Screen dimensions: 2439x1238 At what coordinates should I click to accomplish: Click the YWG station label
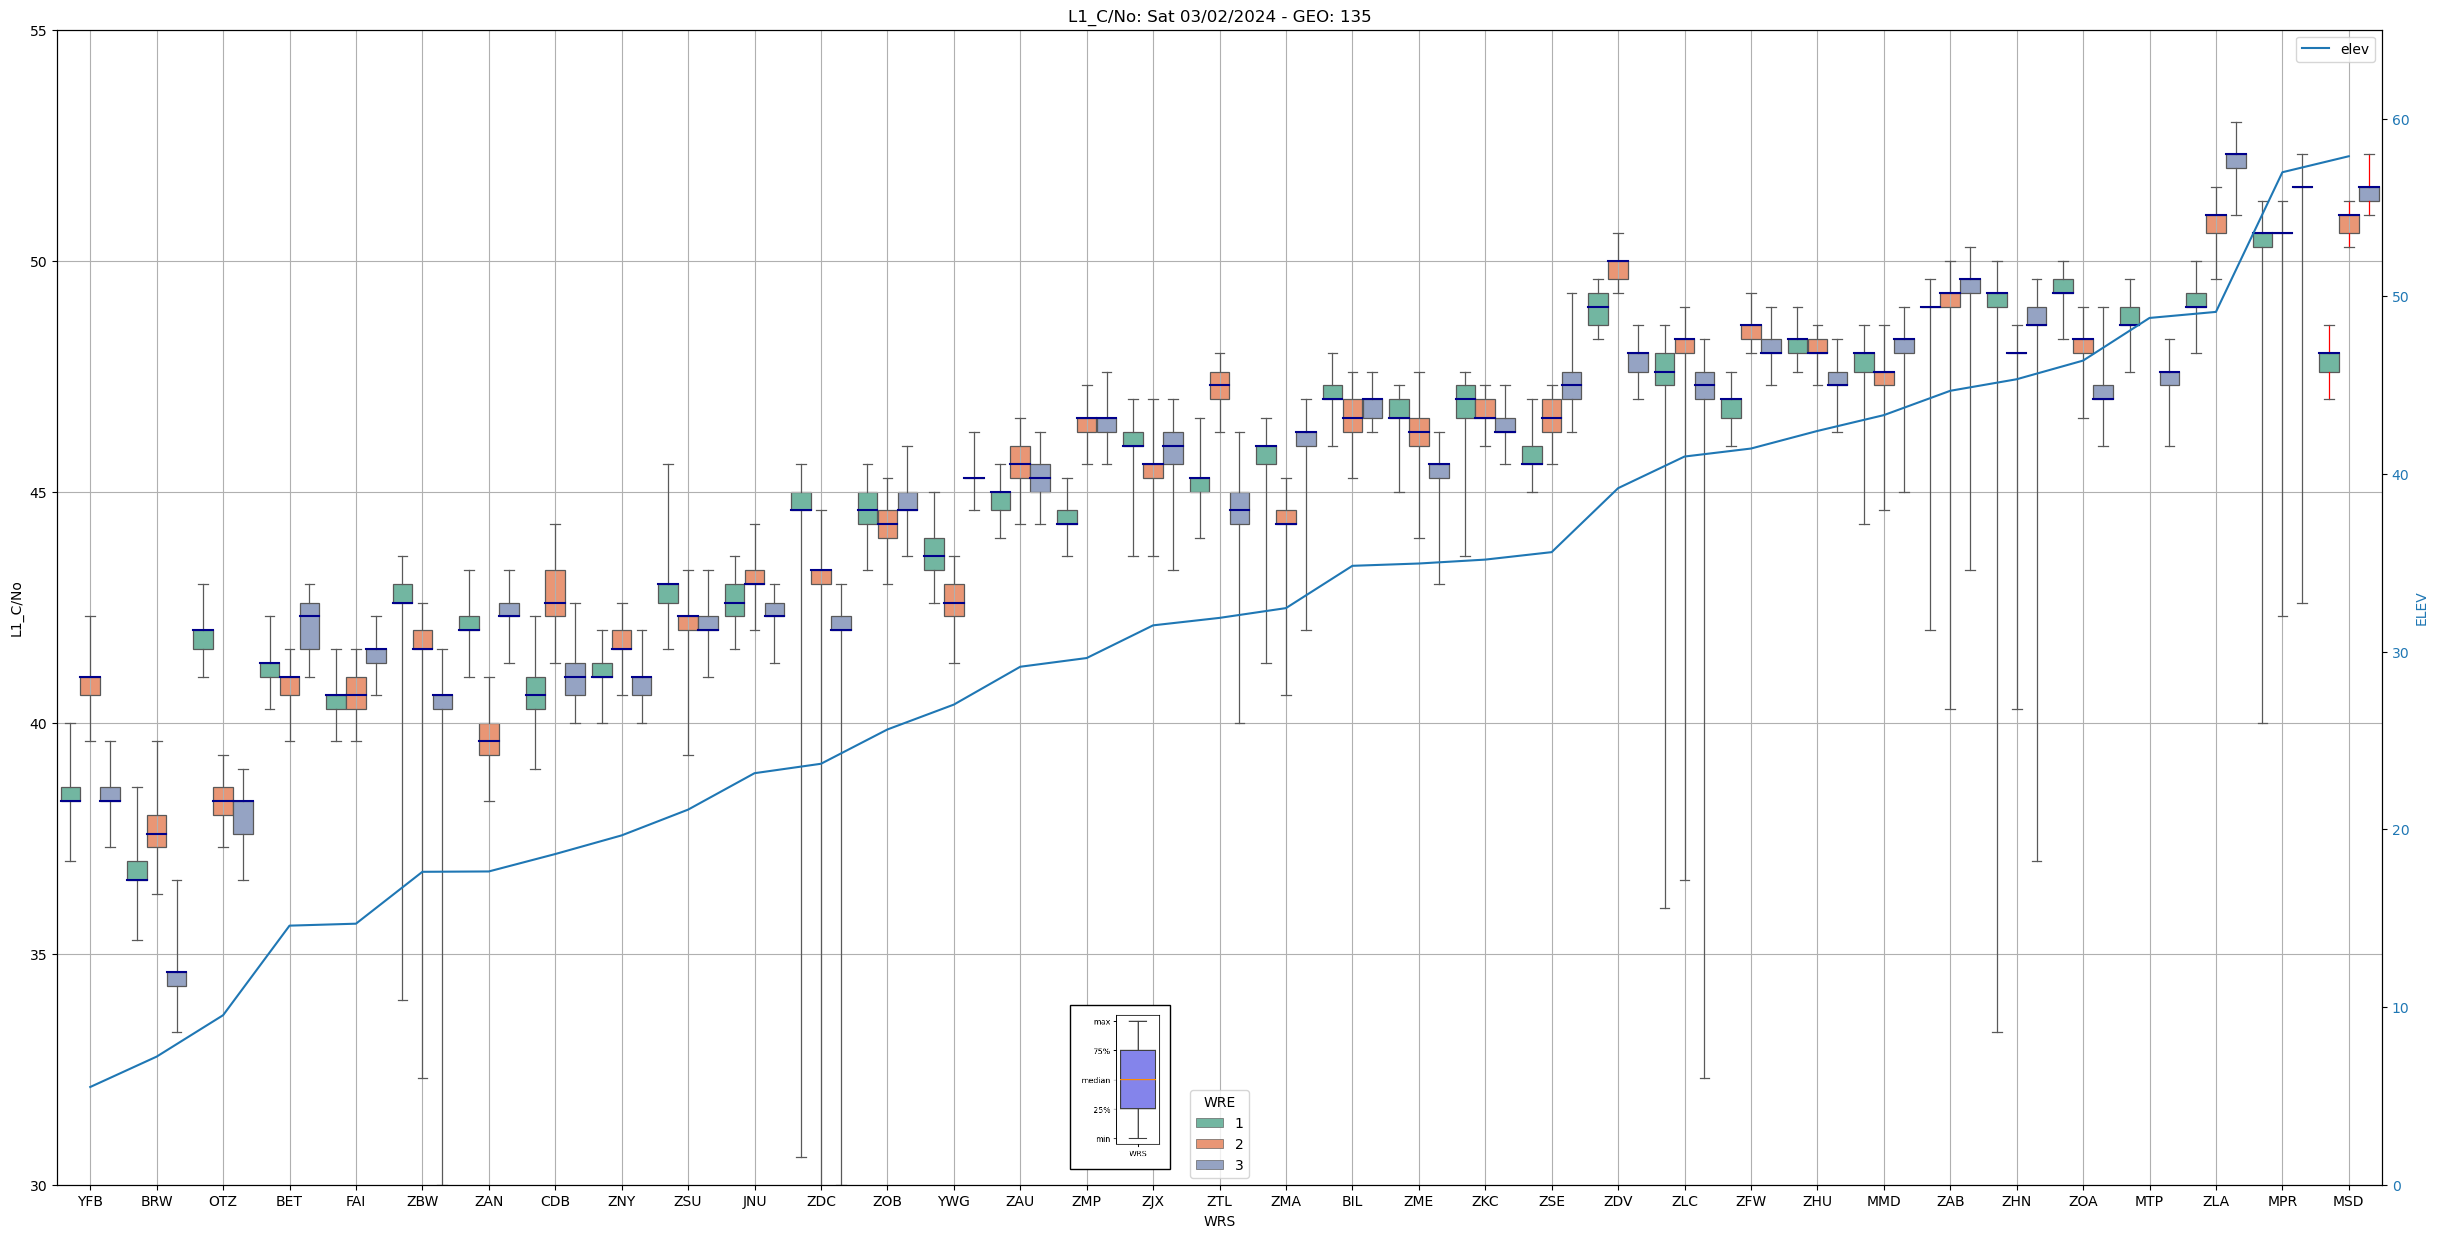click(x=954, y=1201)
